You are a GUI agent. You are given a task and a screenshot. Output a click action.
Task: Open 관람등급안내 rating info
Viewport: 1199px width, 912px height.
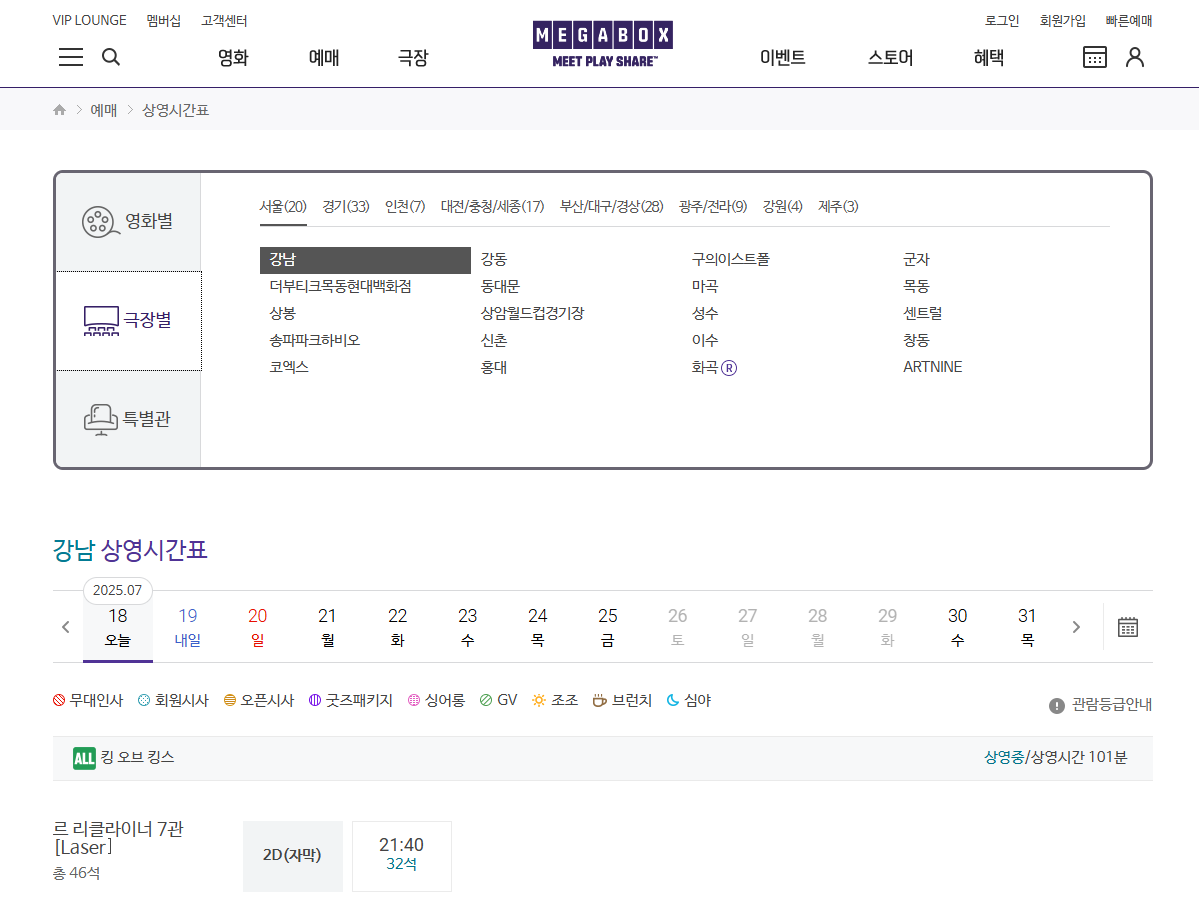[x=1100, y=705]
